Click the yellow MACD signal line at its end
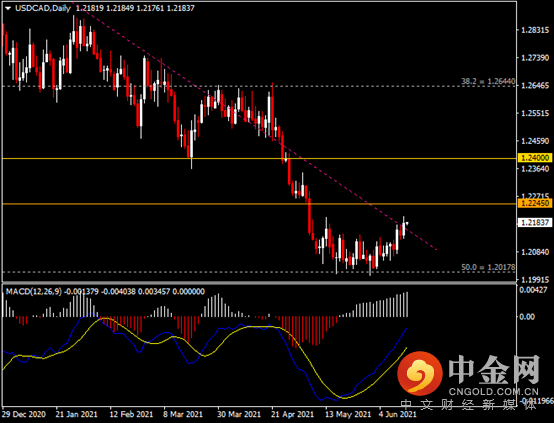 click(x=406, y=349)
